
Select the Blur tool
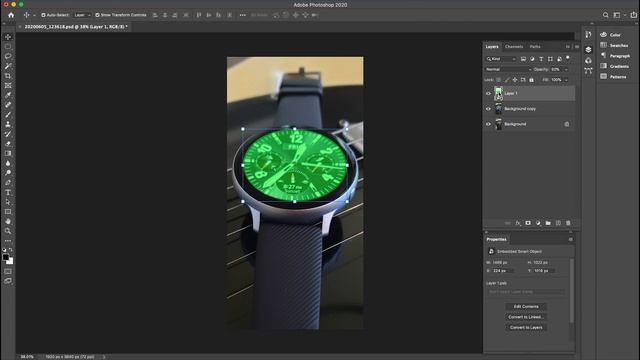coord(8,163)
